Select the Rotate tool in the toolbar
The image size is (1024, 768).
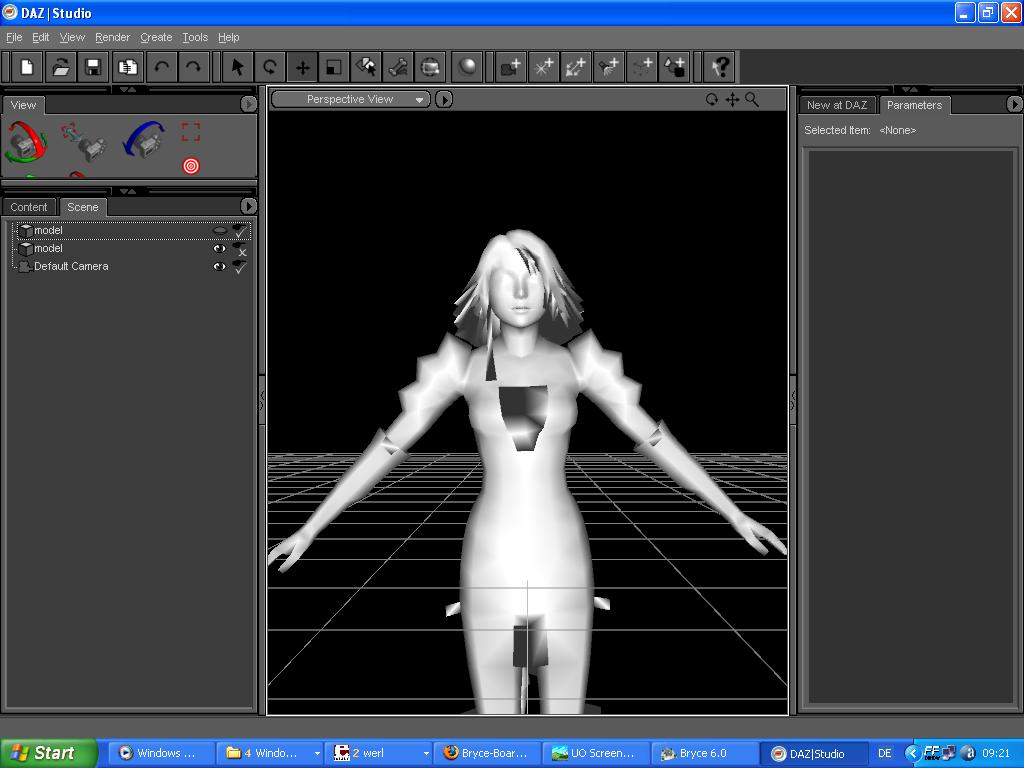coord(269,67)
